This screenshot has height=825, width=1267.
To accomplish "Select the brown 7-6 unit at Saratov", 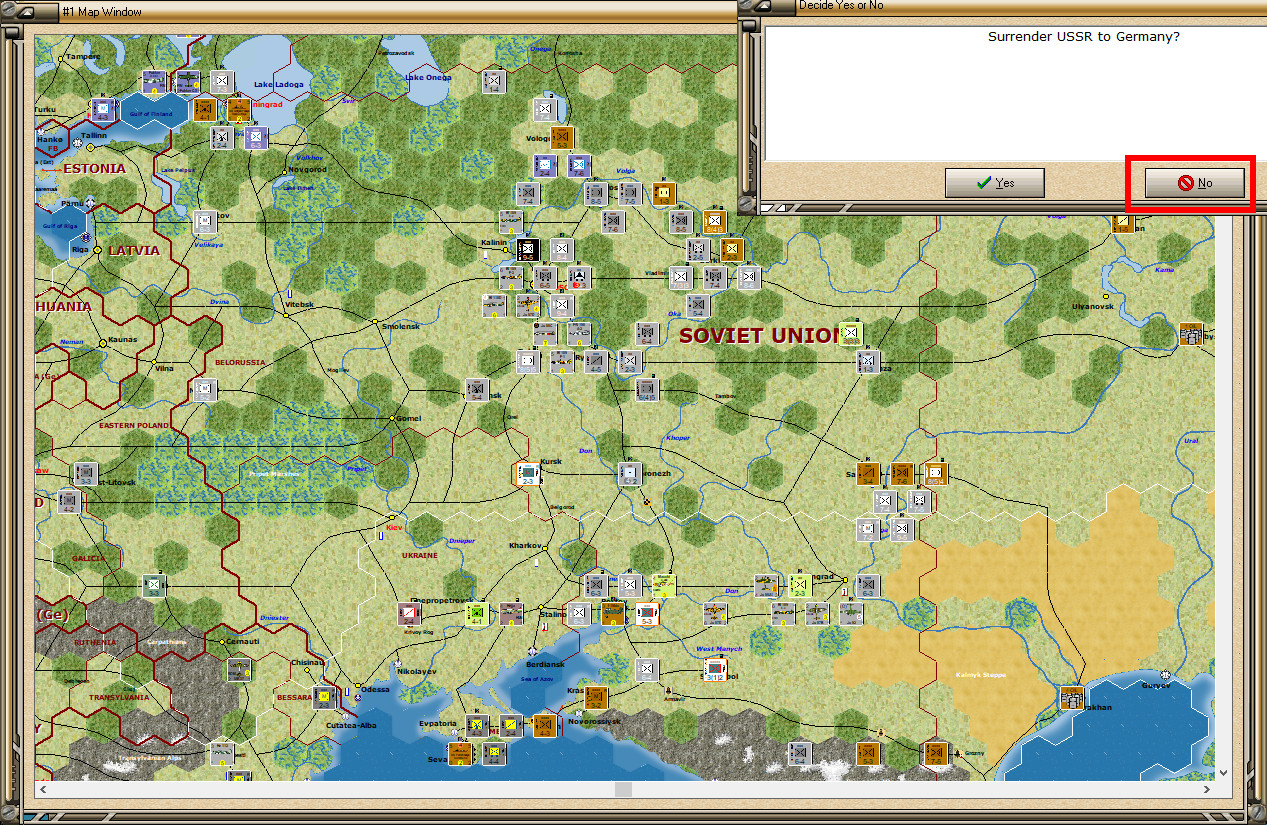I will [x=901, y=473].
